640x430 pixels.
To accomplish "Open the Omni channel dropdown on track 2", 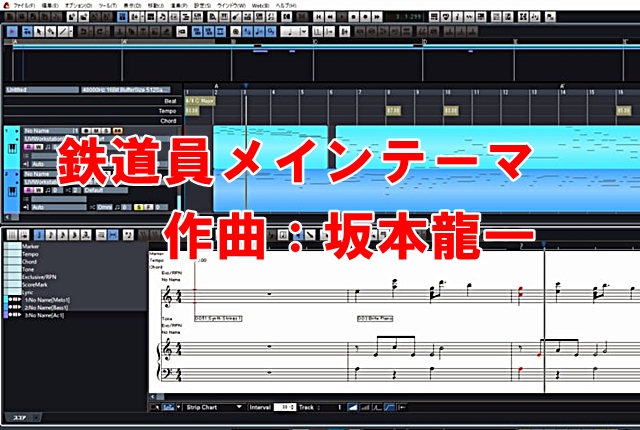I will point(104,208).
